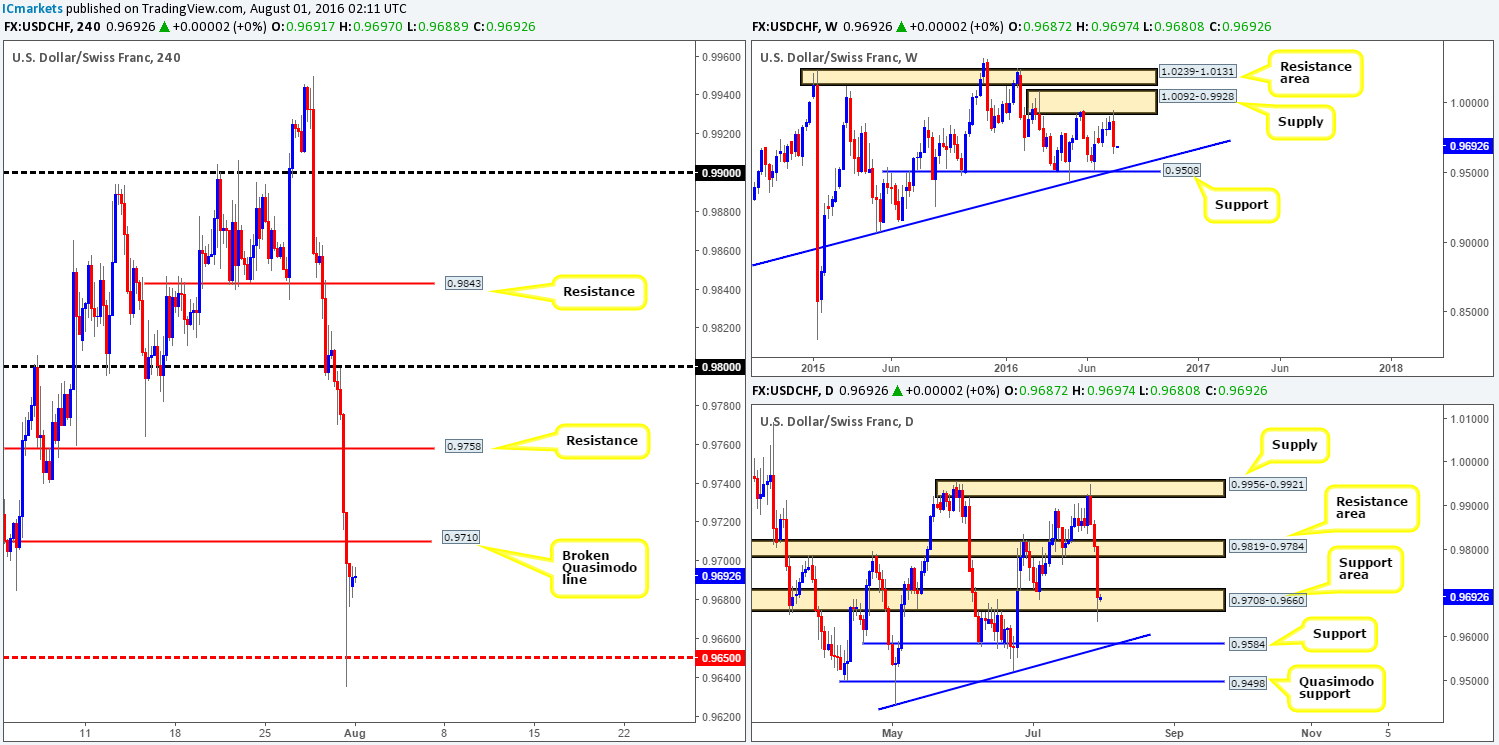
Task: Select the FX:USDCHF, 240 symbol header
Action: [x=50, y=26]
